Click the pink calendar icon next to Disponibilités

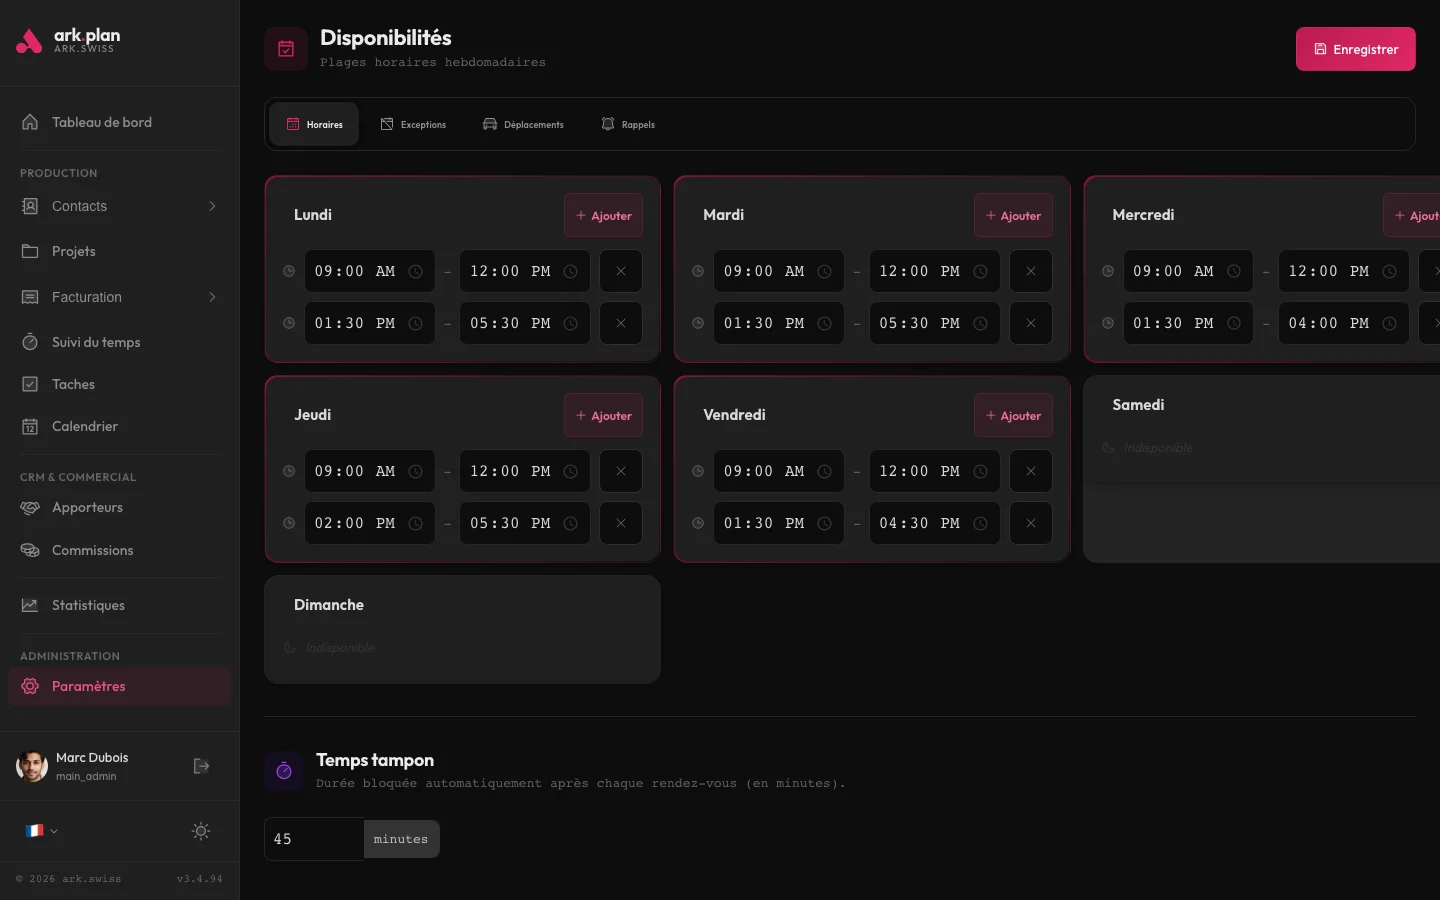coord(285,48)
